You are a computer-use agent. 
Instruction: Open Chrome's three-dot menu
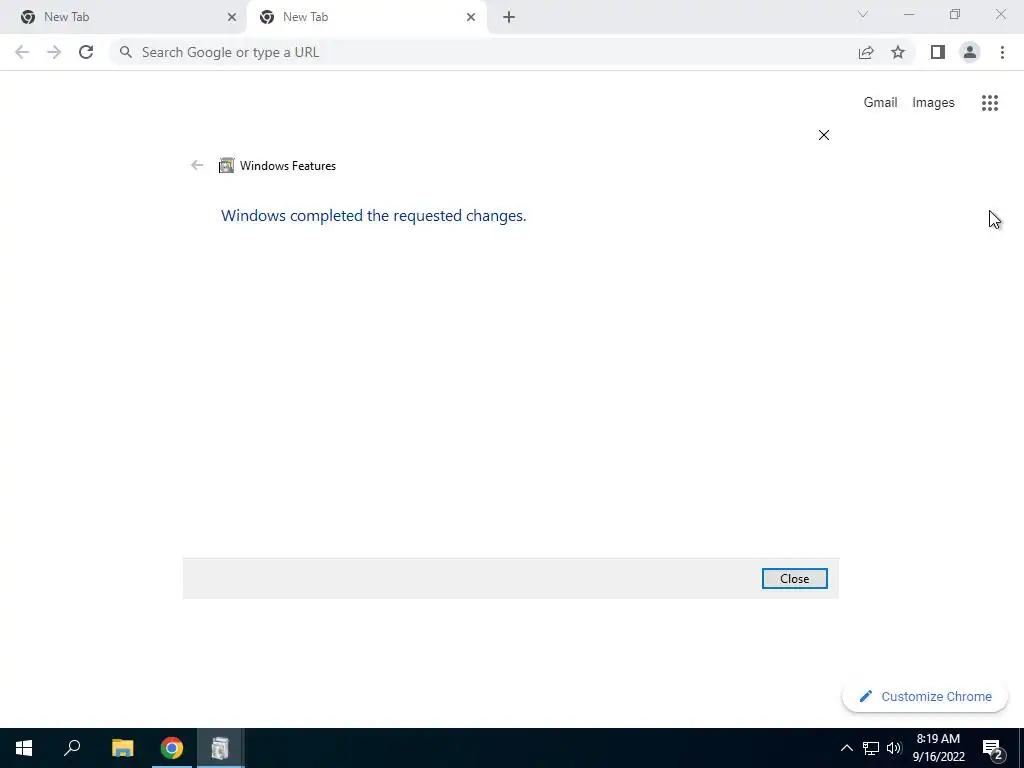coord(1002,52)
